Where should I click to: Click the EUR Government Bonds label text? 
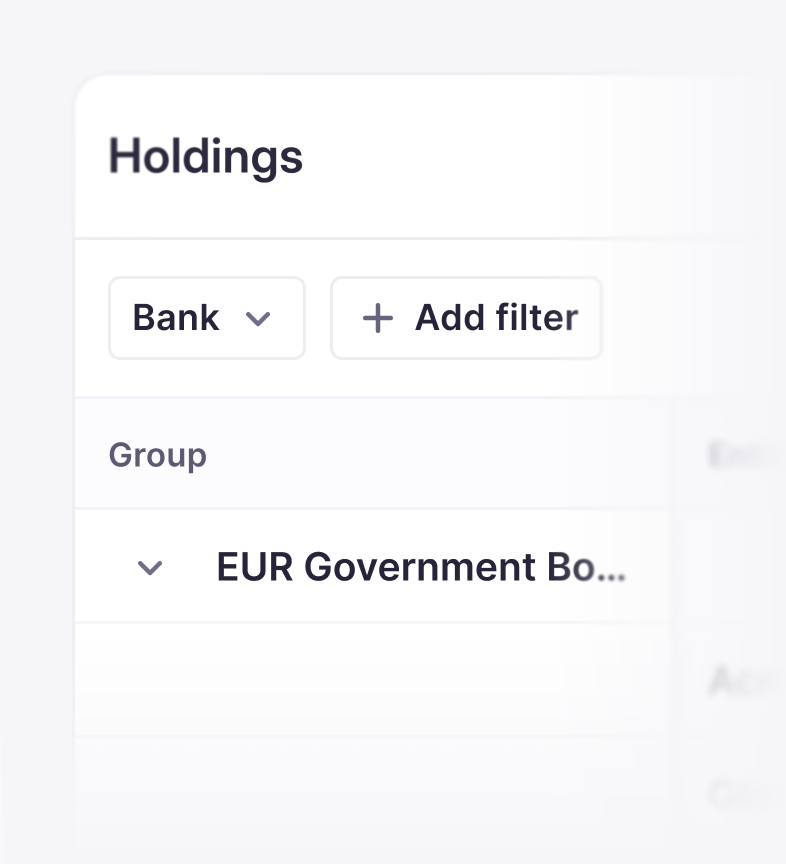tap(420, 567)
